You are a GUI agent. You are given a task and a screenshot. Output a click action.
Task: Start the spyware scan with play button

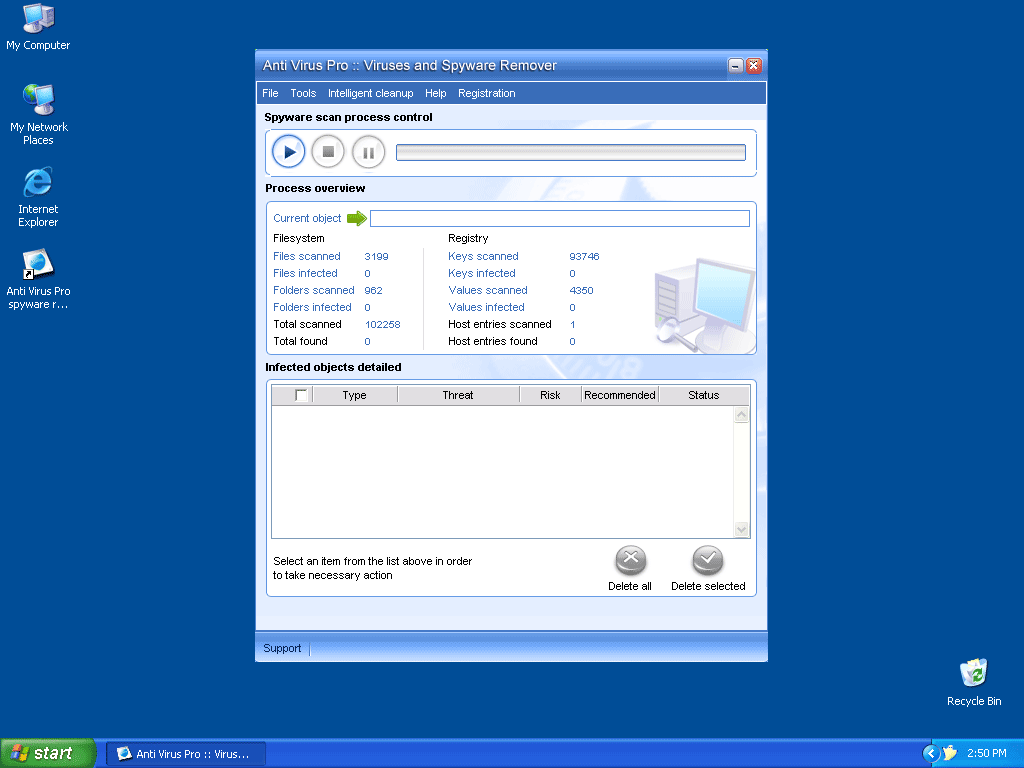[x=289, y=152]
